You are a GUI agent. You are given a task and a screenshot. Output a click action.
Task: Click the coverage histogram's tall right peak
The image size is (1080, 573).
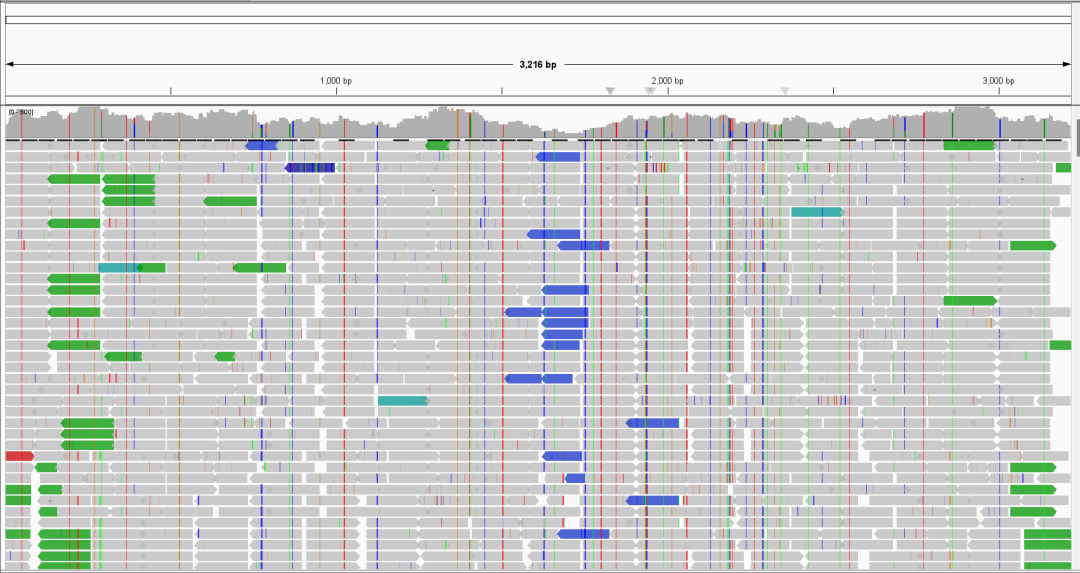click(x=975, y=120)
